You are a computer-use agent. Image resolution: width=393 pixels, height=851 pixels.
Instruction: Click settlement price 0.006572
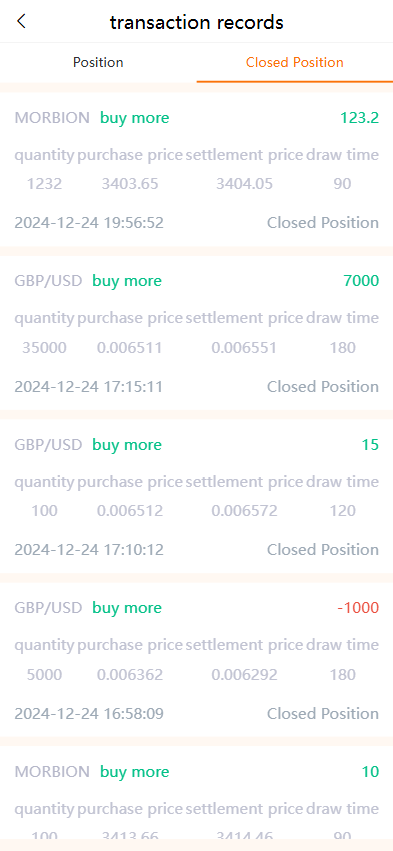click(244, 511)
